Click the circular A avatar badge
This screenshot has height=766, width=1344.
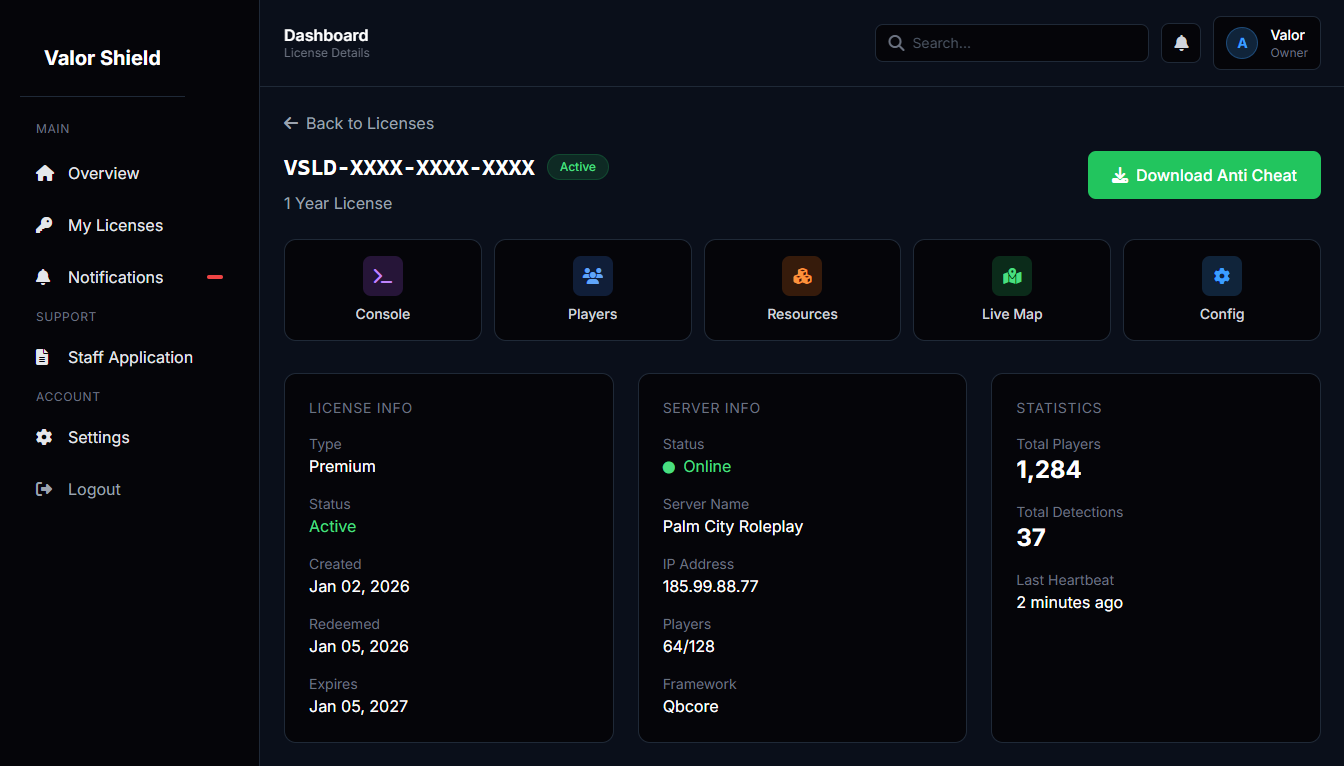(x=1242, y=42)
